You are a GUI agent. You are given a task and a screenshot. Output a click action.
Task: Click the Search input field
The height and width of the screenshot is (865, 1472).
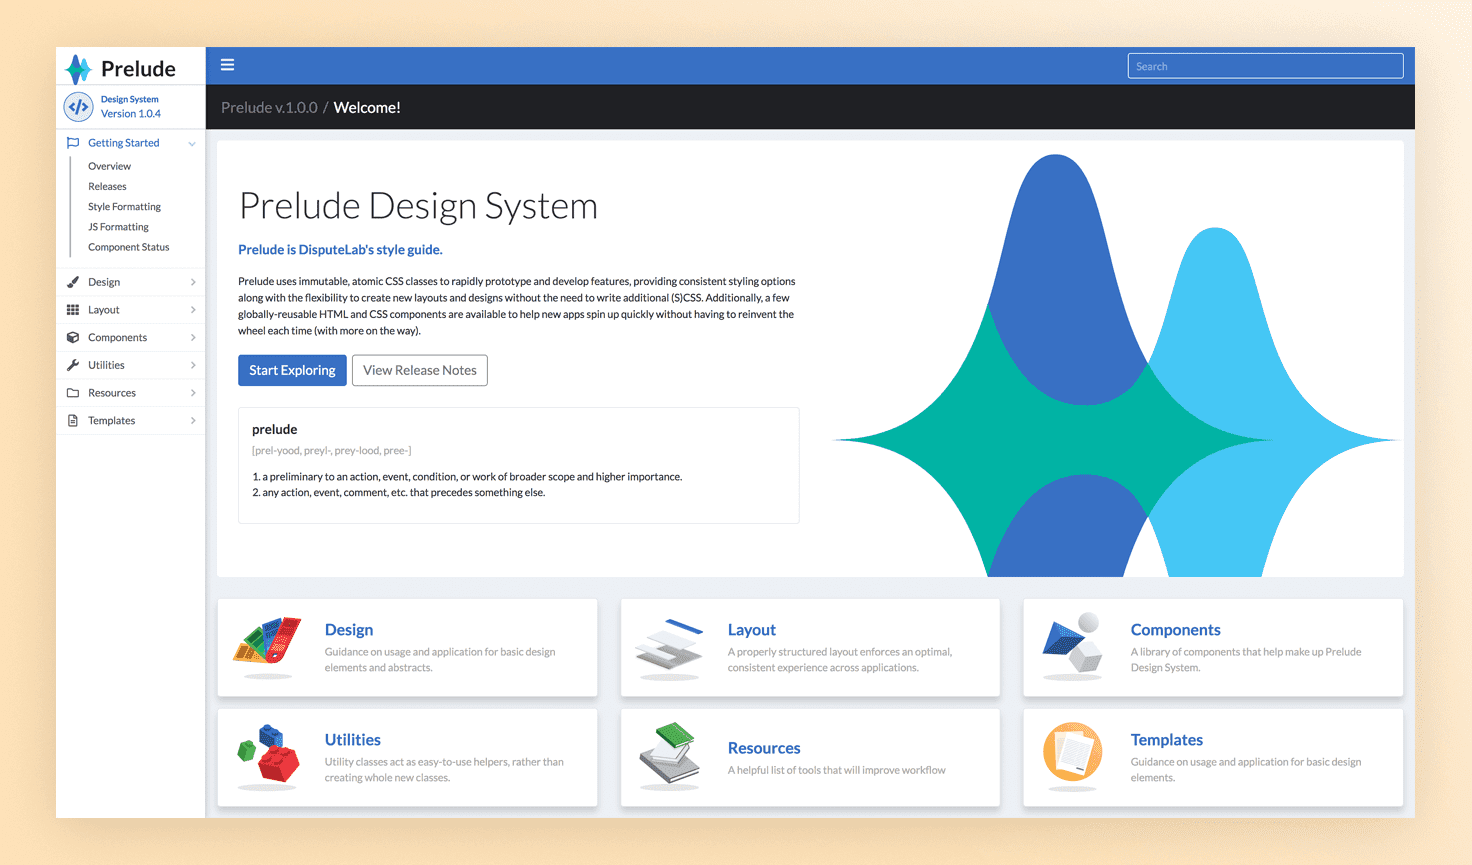point(1265,66)
